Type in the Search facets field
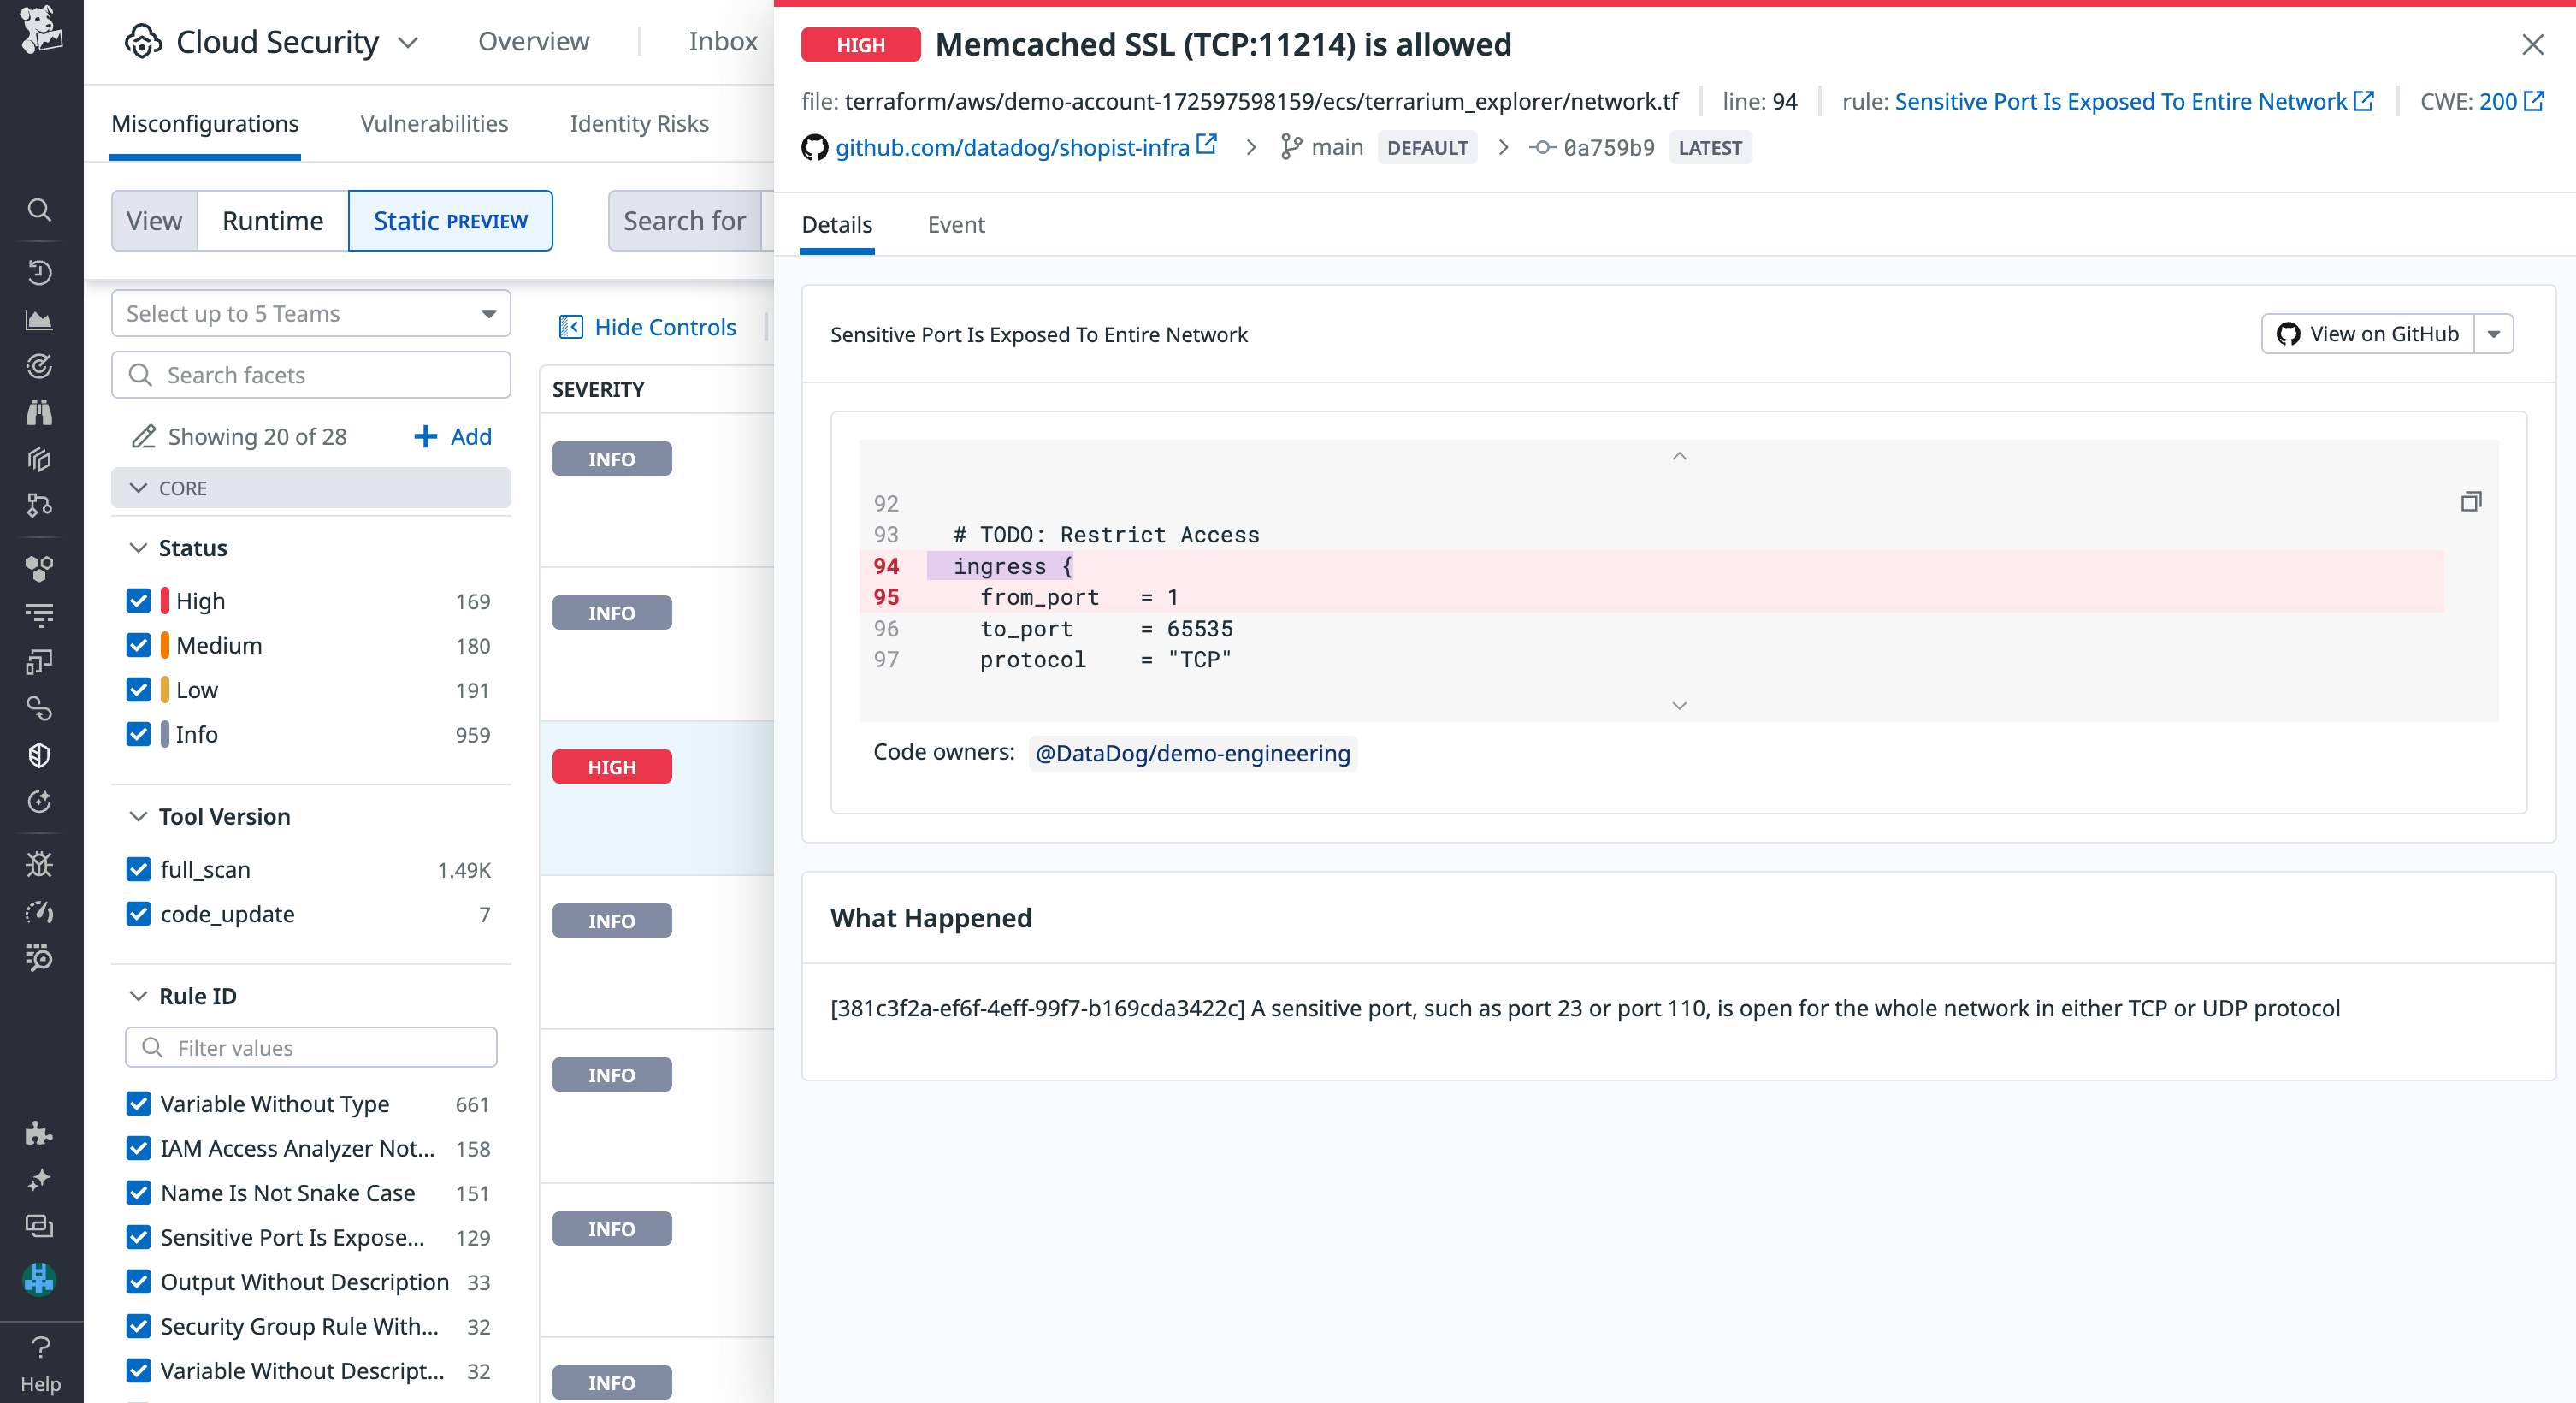The image size is (2576, 1403). (x=310, y=375)
